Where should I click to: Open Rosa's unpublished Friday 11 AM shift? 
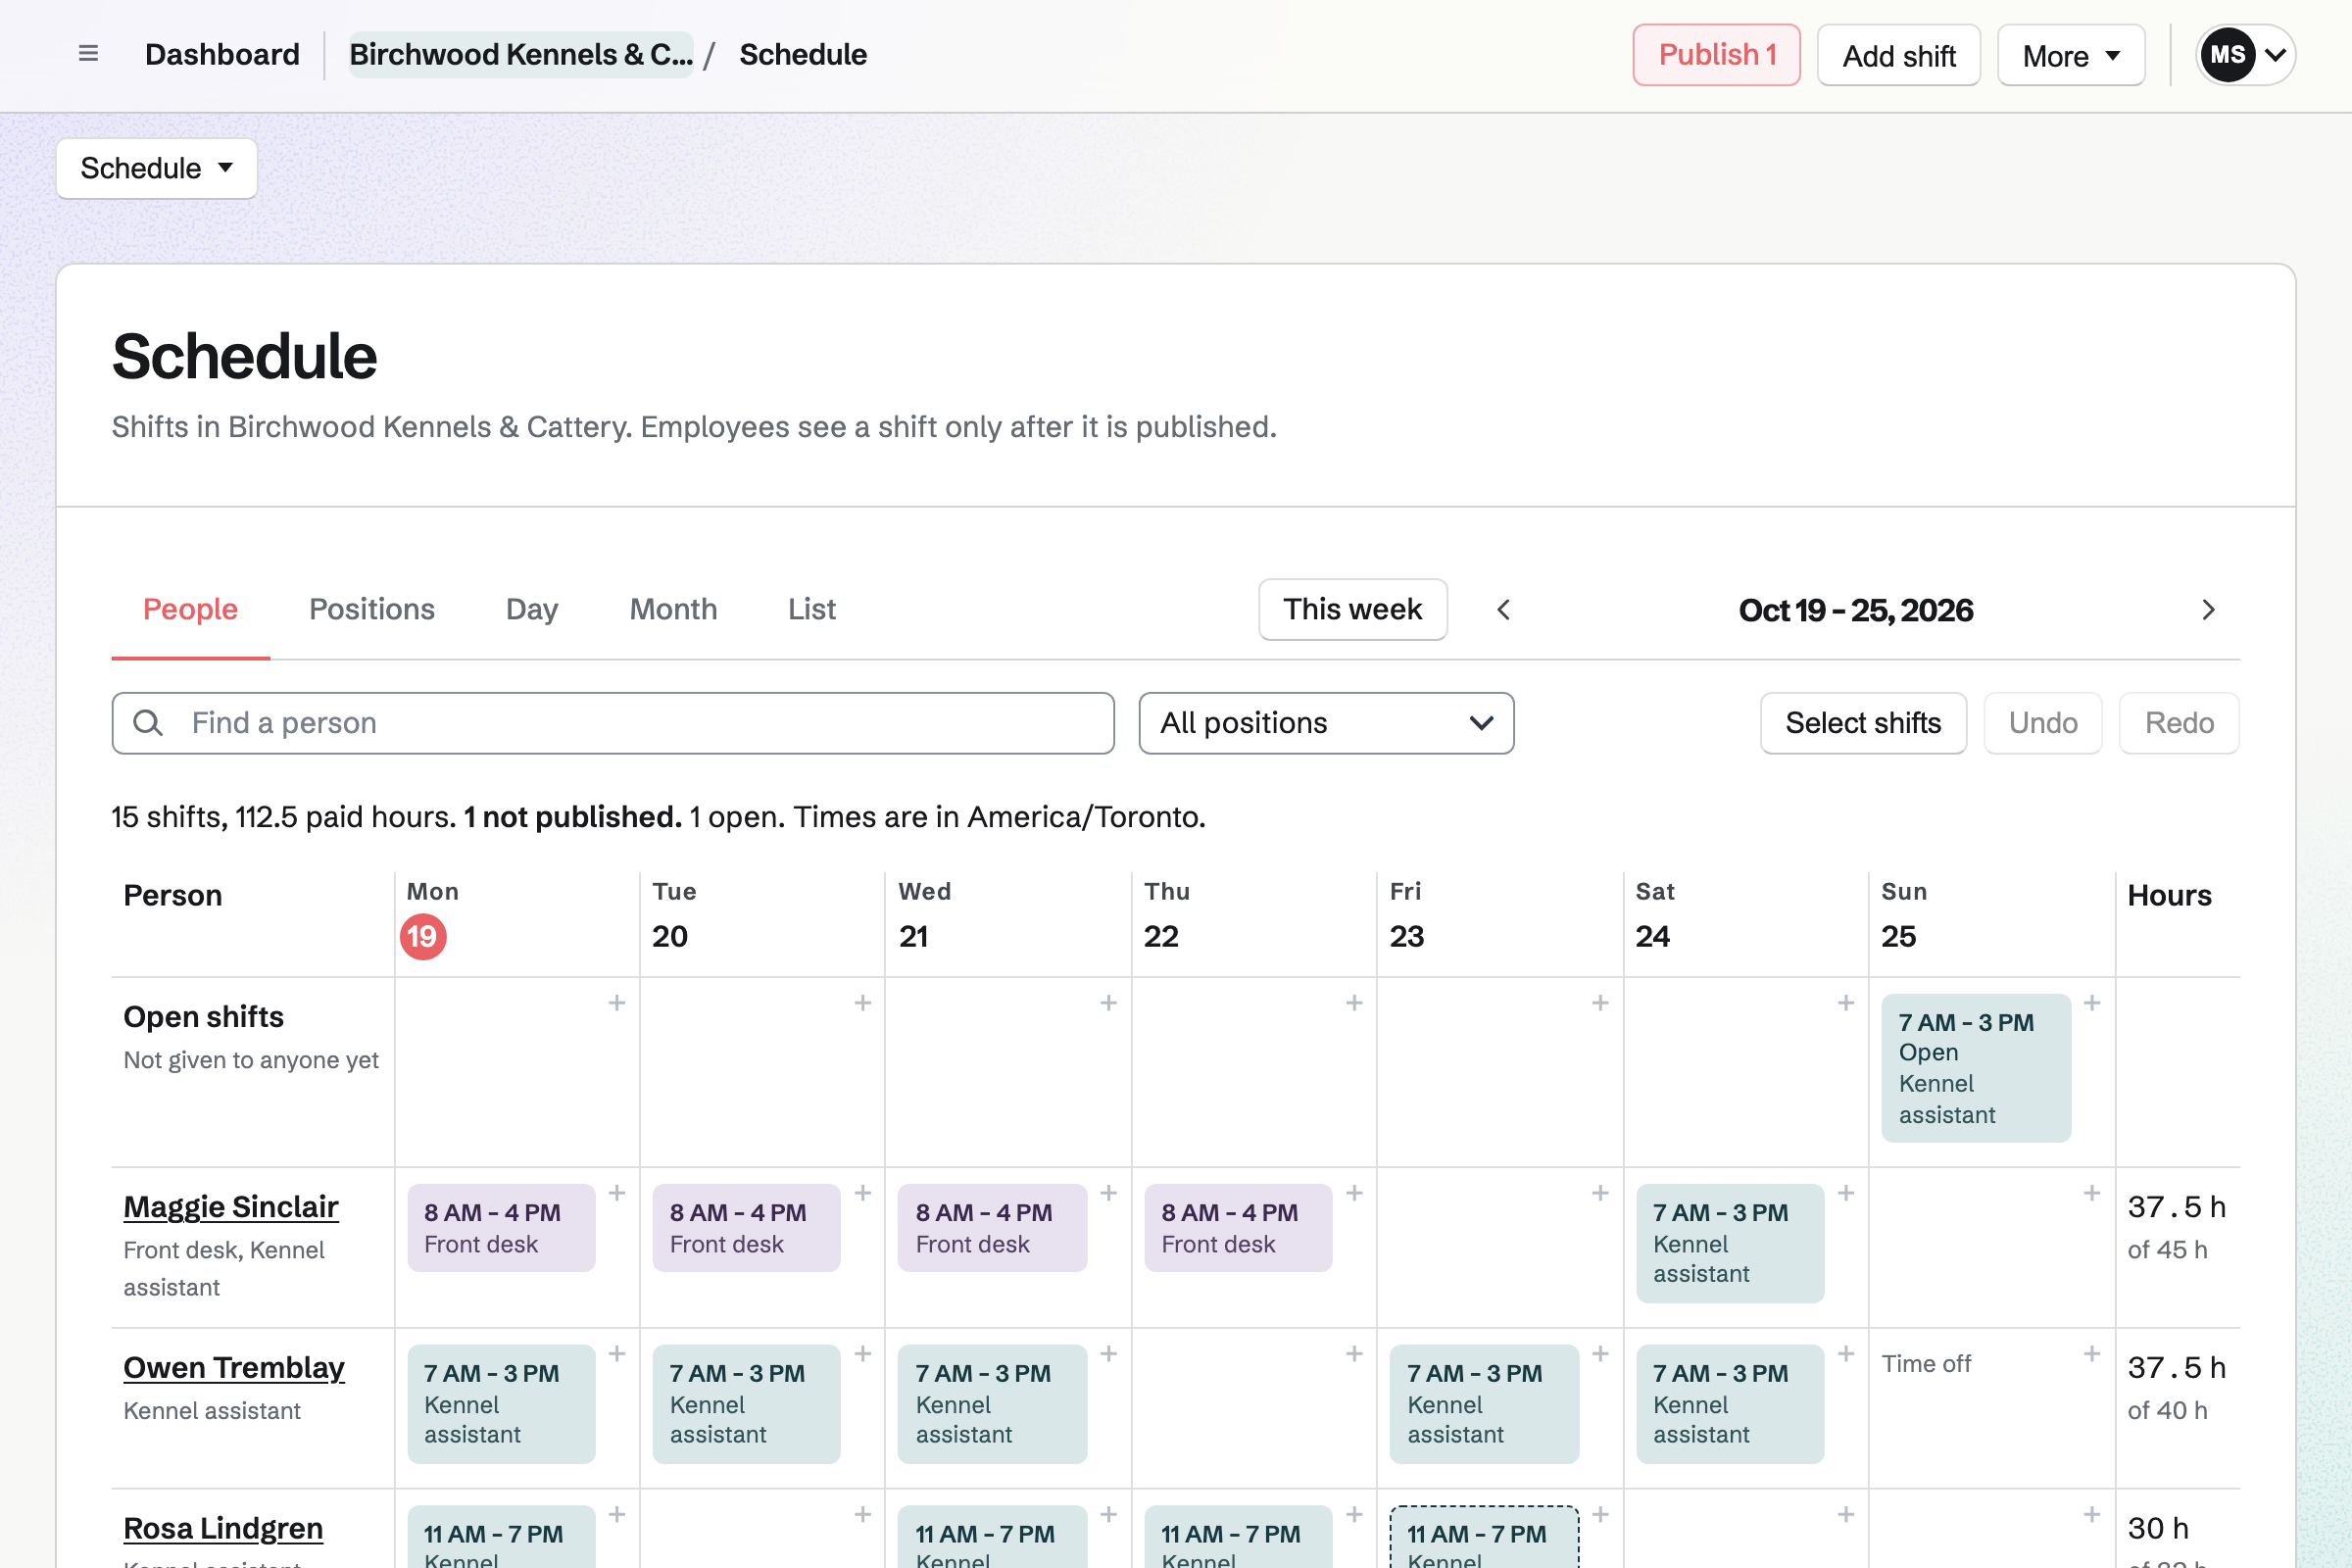1484,1538
